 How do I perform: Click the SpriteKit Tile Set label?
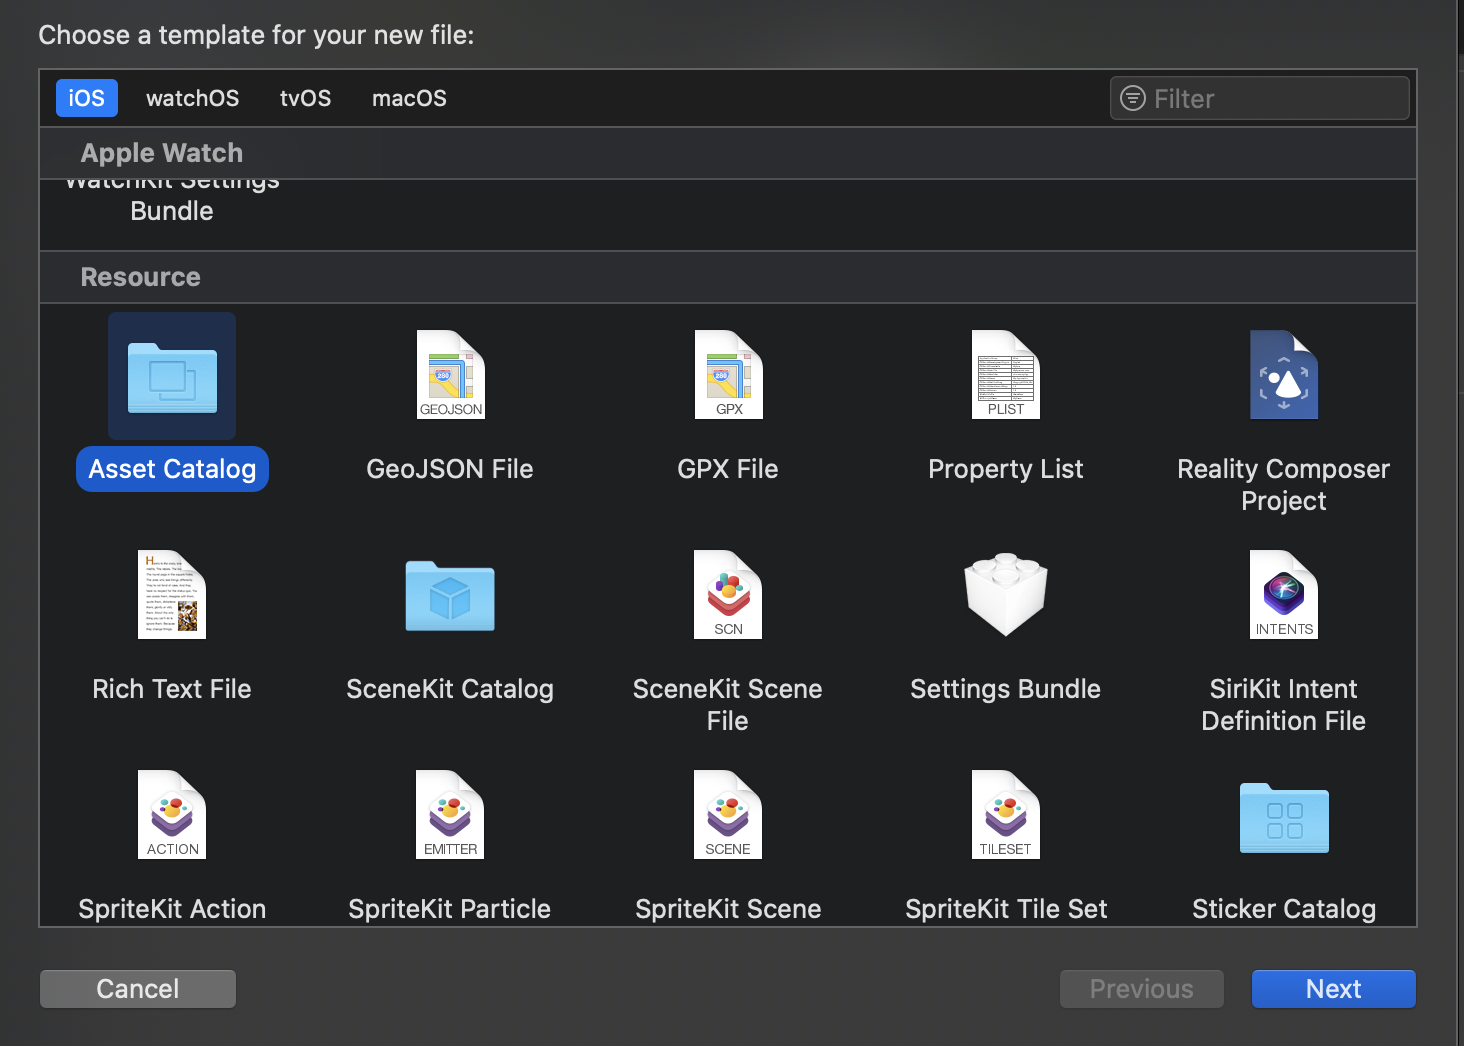pyautogui.click(x=1006, y=909)
